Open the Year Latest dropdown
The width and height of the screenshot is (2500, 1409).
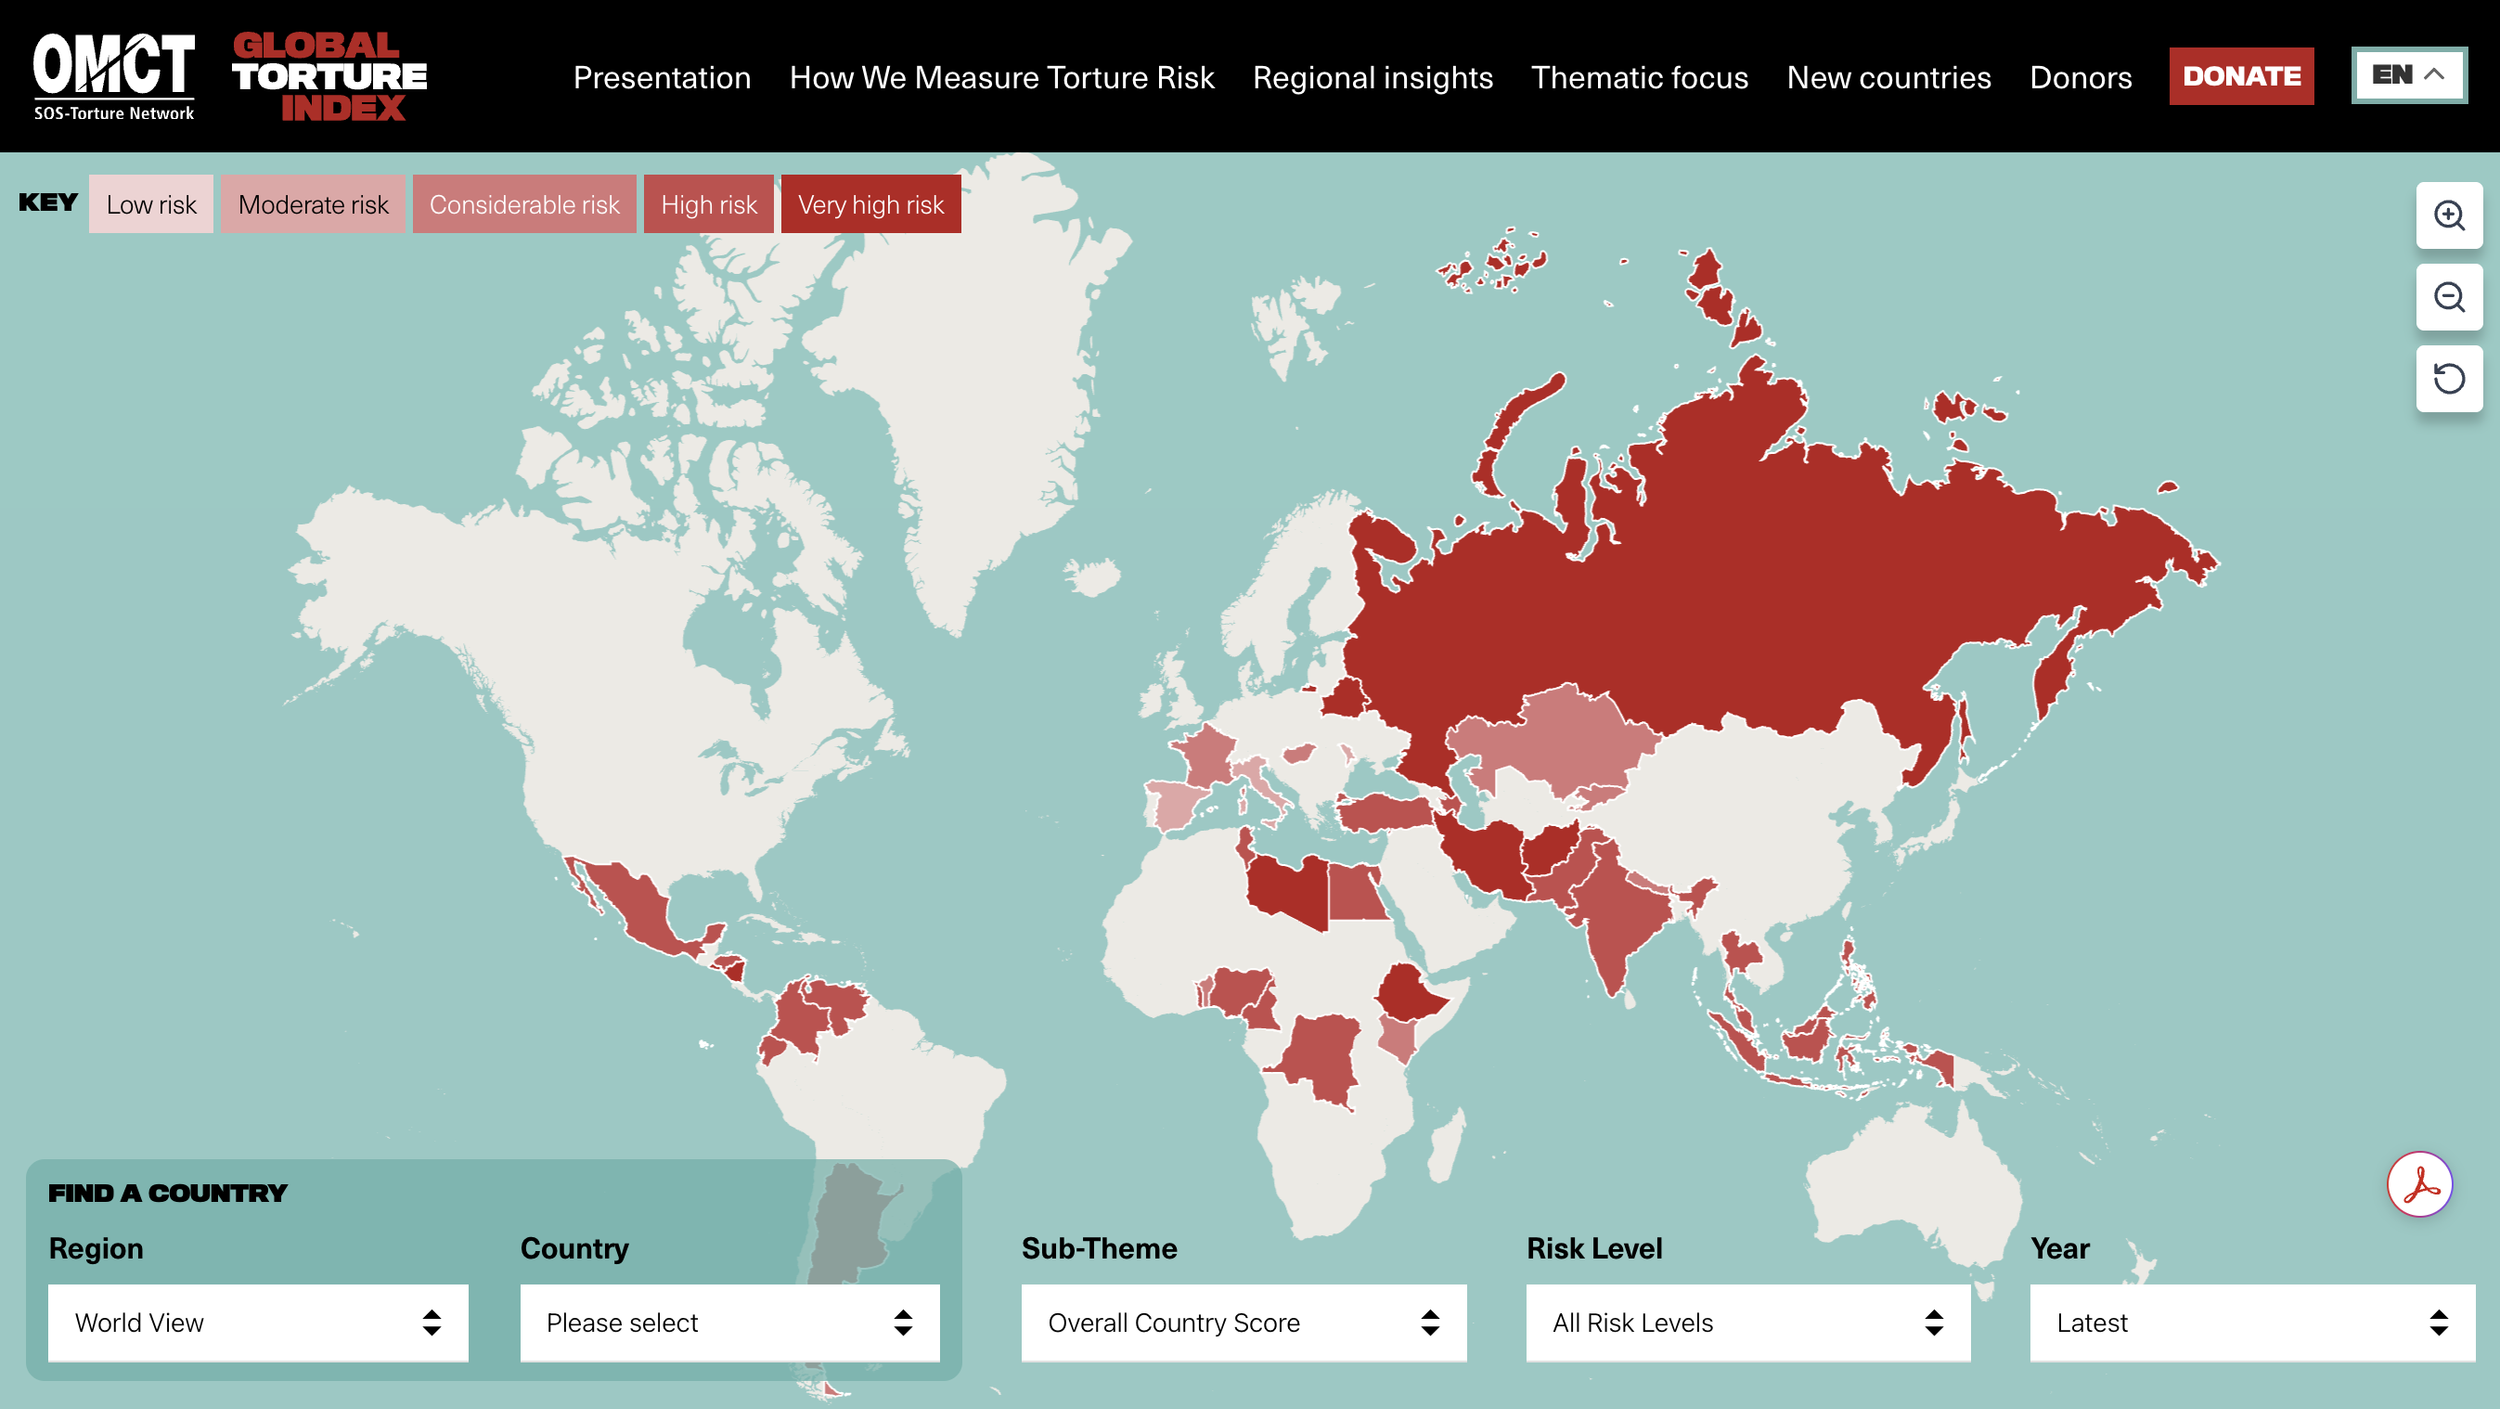pyautogui.click(x=2253, y=1323)
